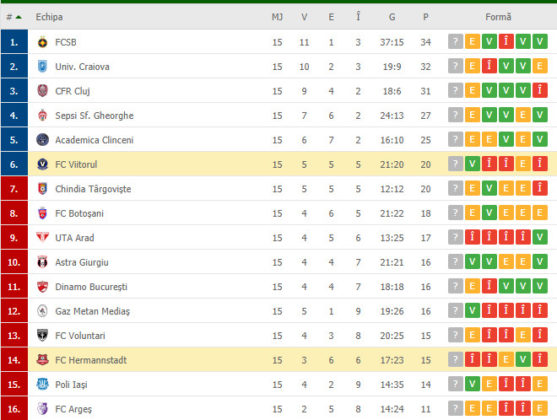Sort standings by P points header

click(x=426, y=17)
